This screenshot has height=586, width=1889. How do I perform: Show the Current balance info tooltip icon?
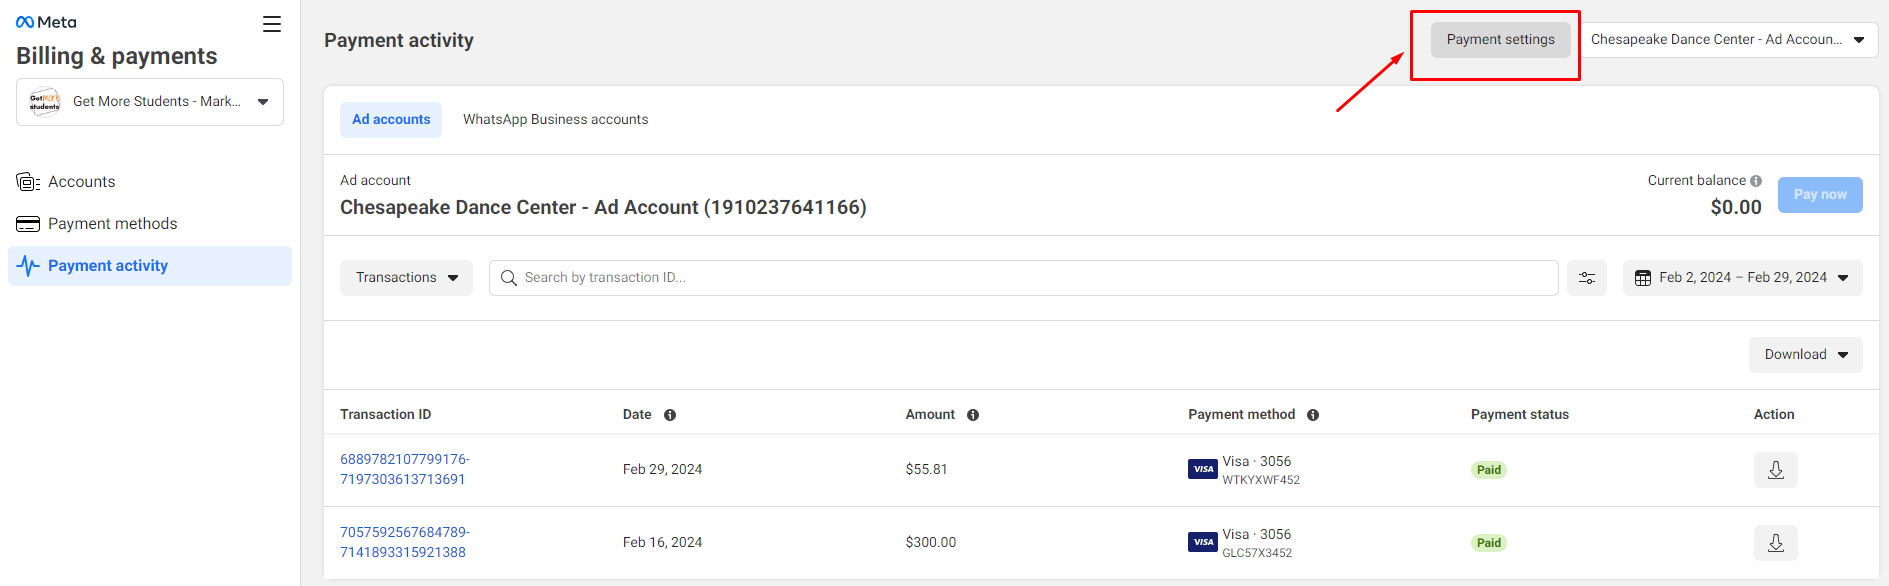click(1756, 181)
